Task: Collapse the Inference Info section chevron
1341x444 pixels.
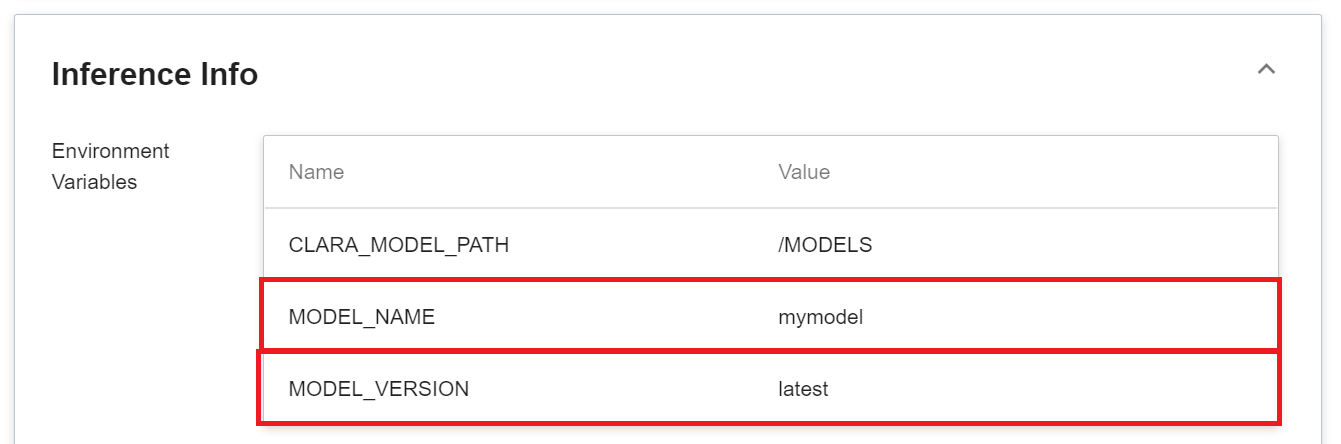Action: [x=1266, y=70]
